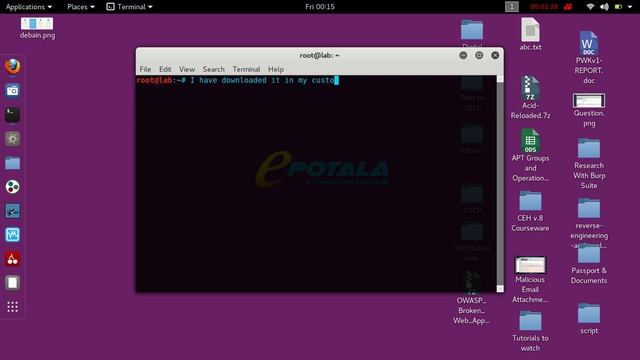The width and height of the screenshot is (640, 360).
Task: Click the Wi-Fi status icon
Action: (590, 7)
